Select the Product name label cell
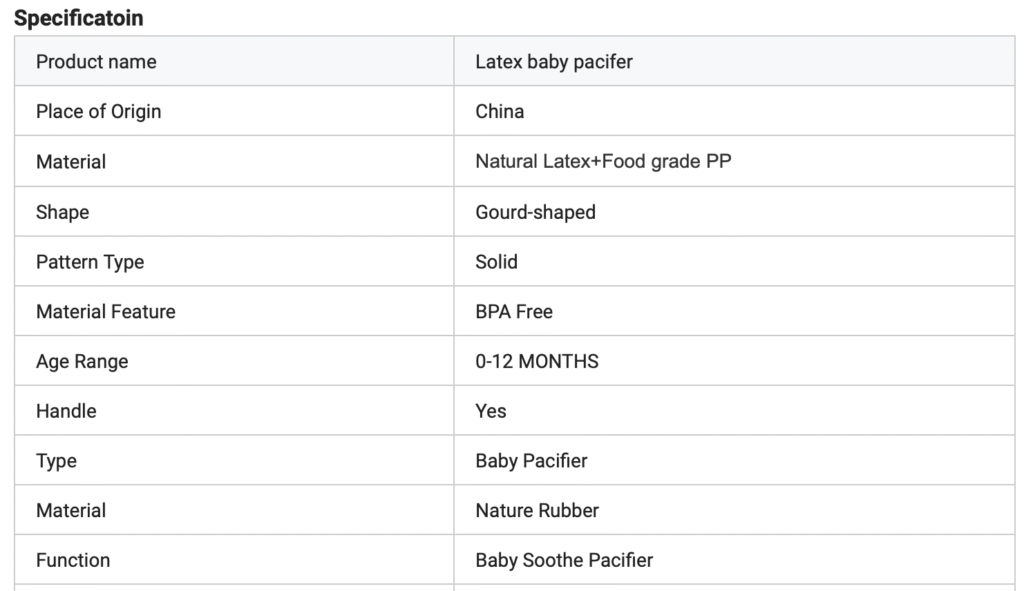 click(96, 62)
